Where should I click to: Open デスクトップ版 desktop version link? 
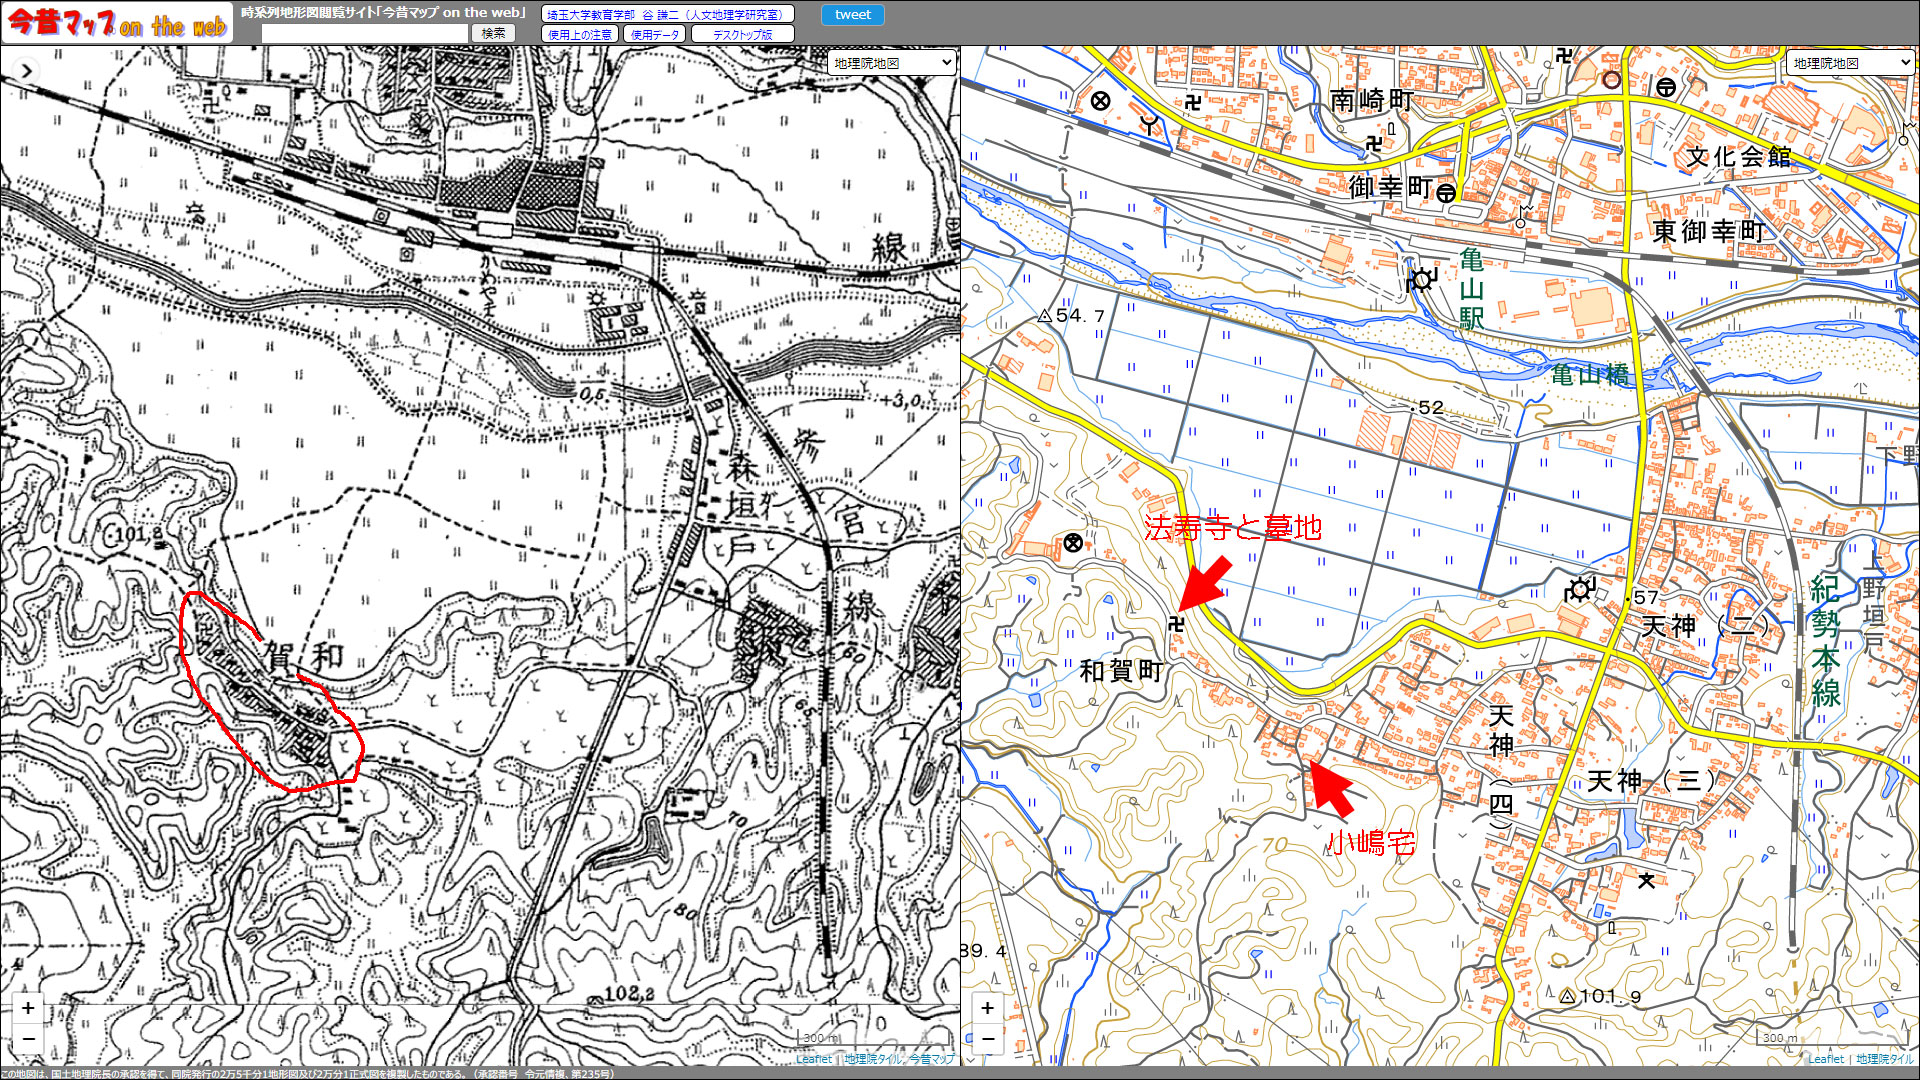coord(742,34)
